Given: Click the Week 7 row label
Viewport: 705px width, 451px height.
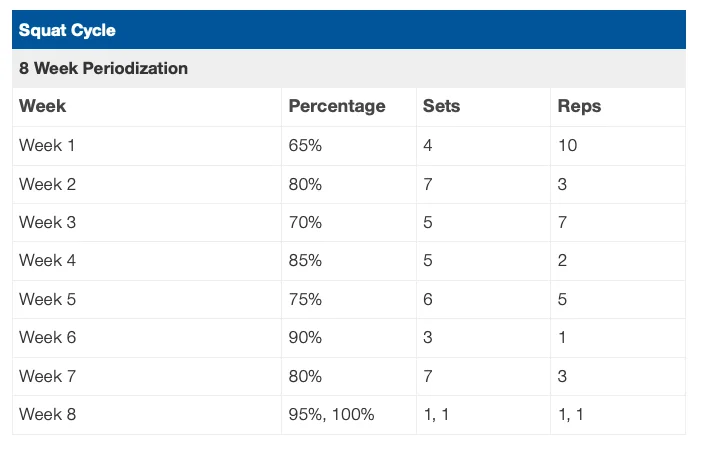Looking at the screenshot, I should 47,376.
